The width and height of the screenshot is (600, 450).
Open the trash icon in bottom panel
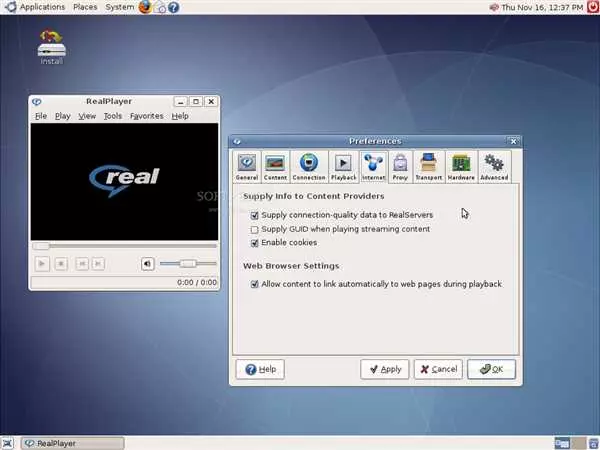(x=594, y=443)
